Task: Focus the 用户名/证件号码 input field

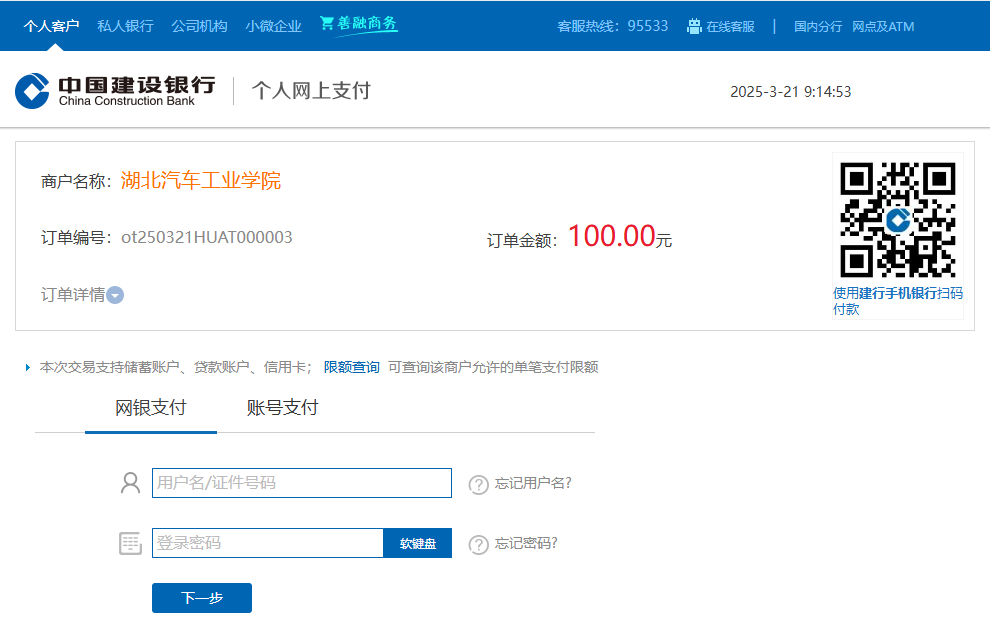Action: click(x=302, y=483)
